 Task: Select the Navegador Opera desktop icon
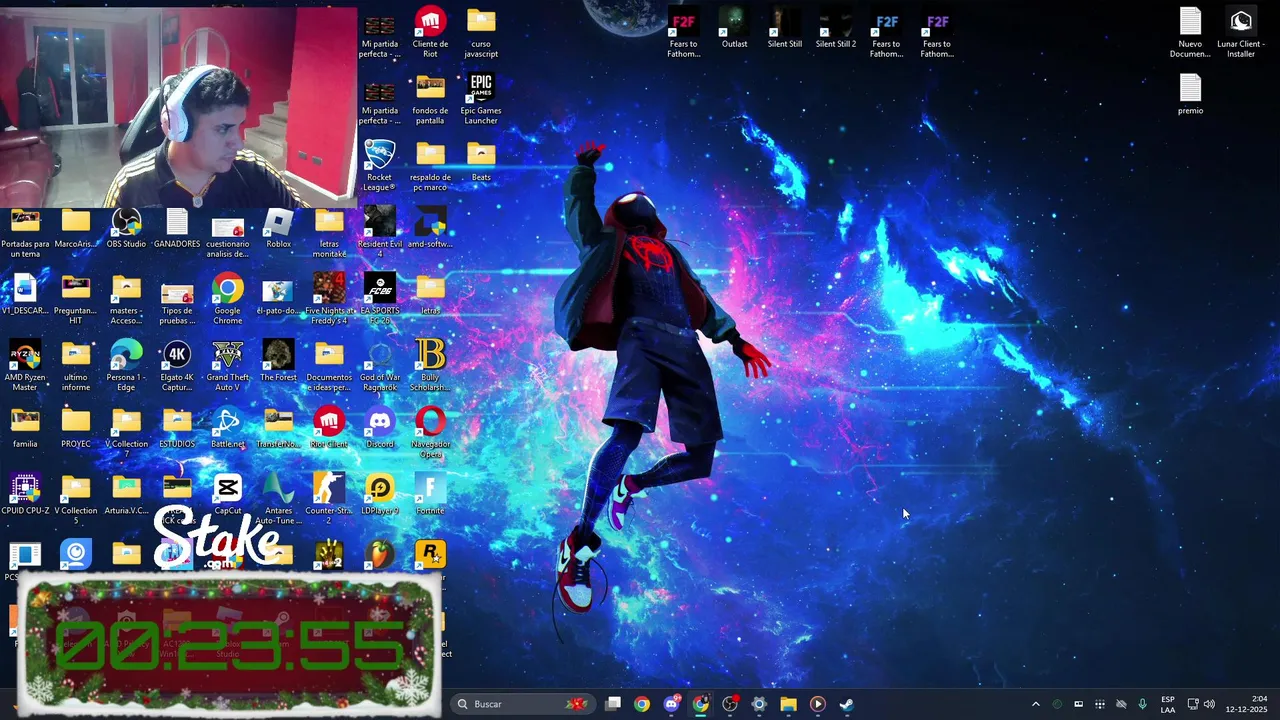[430, 435]
